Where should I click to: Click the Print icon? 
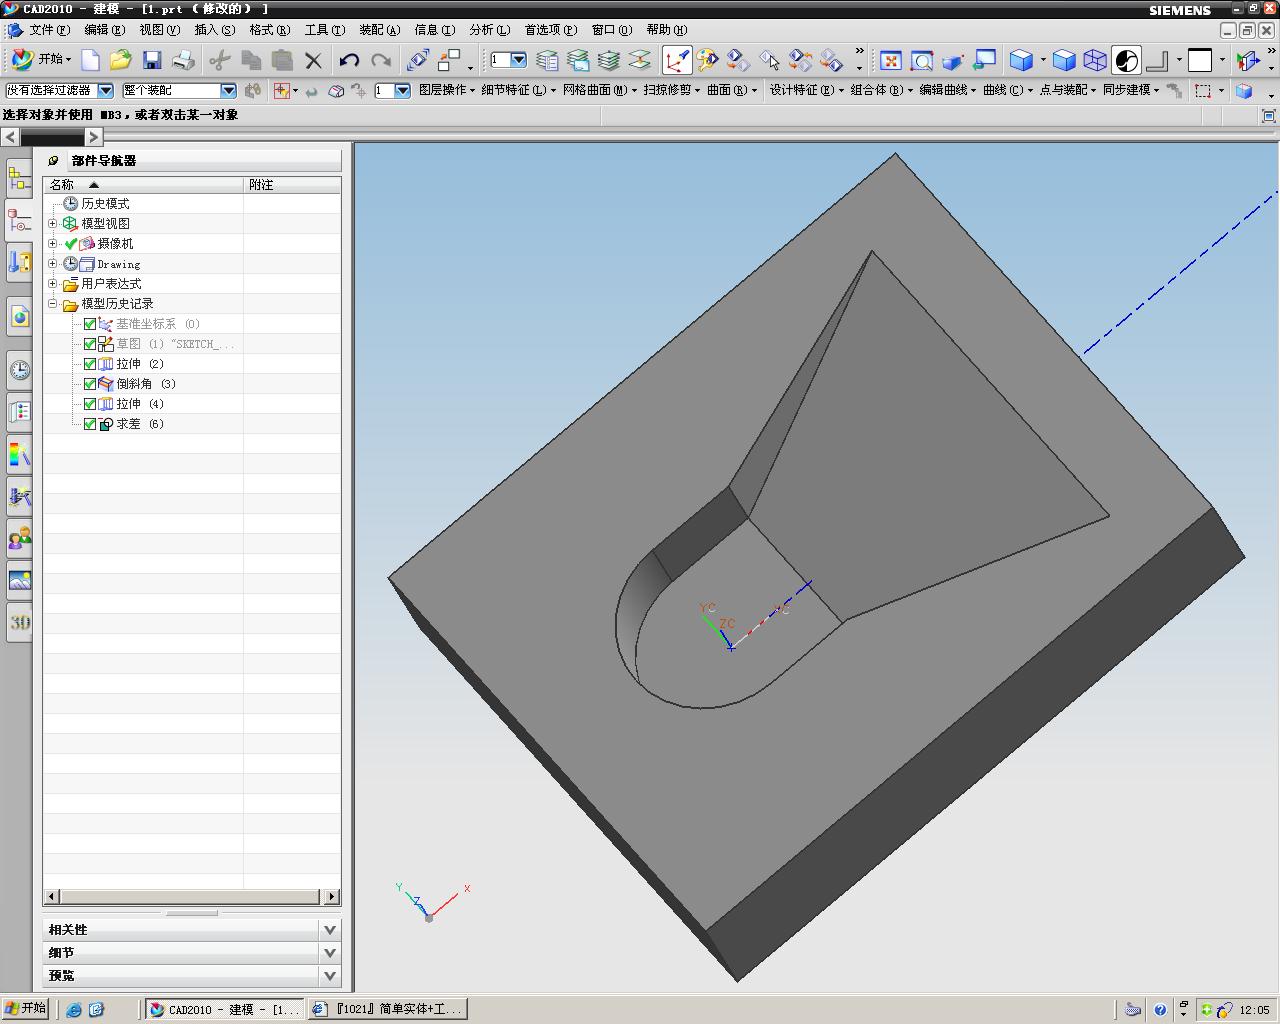(x=183, y=61)
